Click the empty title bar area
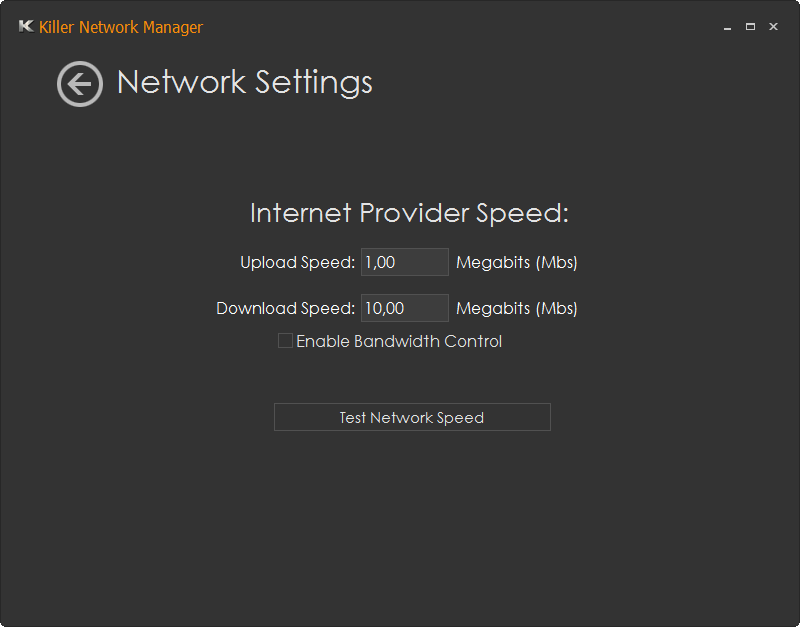Viewport: 800px width, 627px height. point(459,27)
